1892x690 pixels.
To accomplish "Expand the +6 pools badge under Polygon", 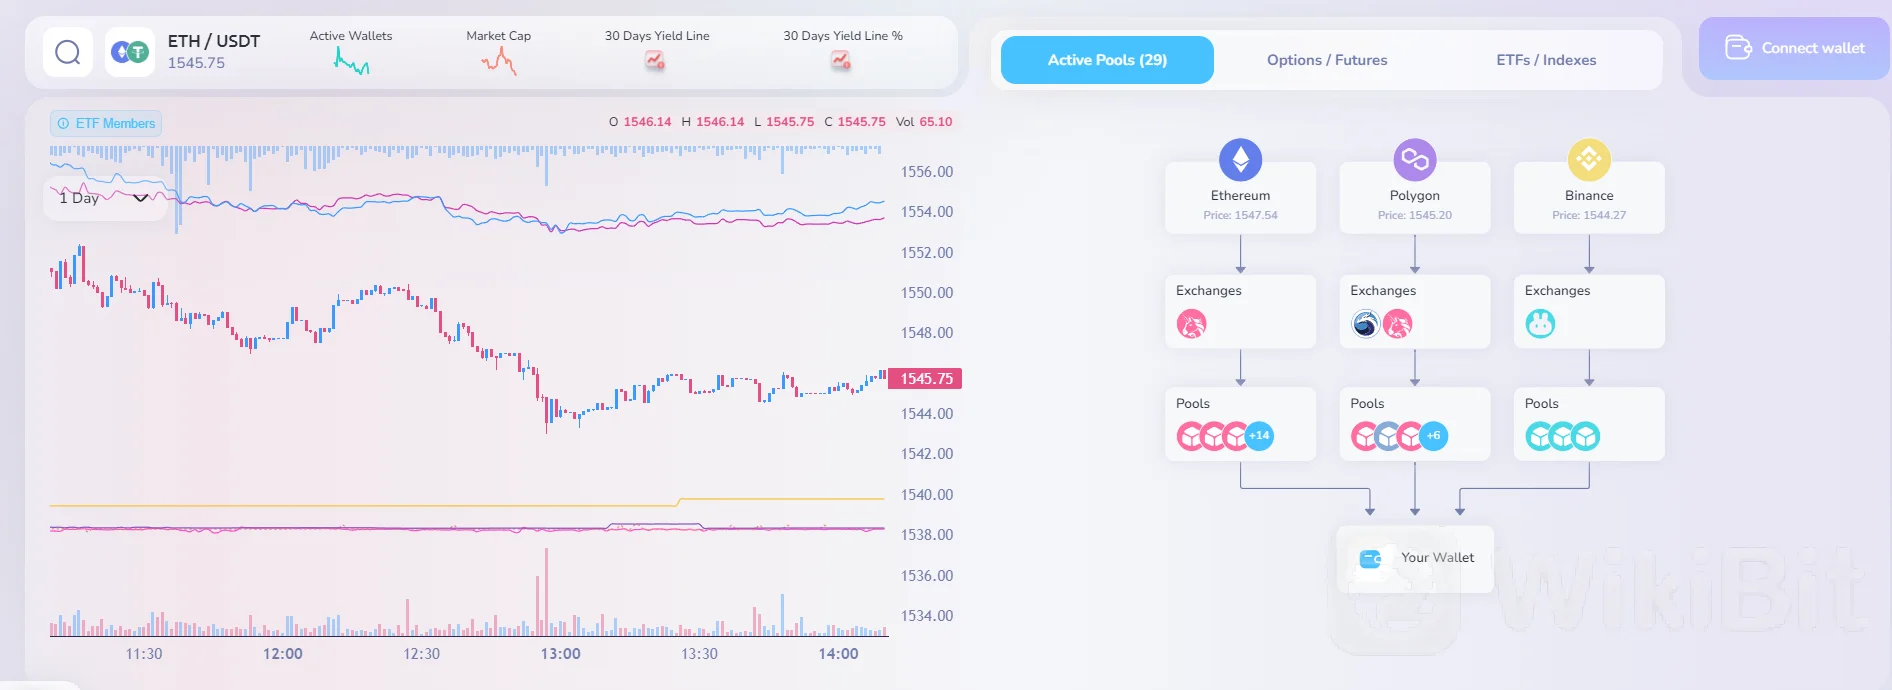I will pyautogui.click(x=1432, y=436).
